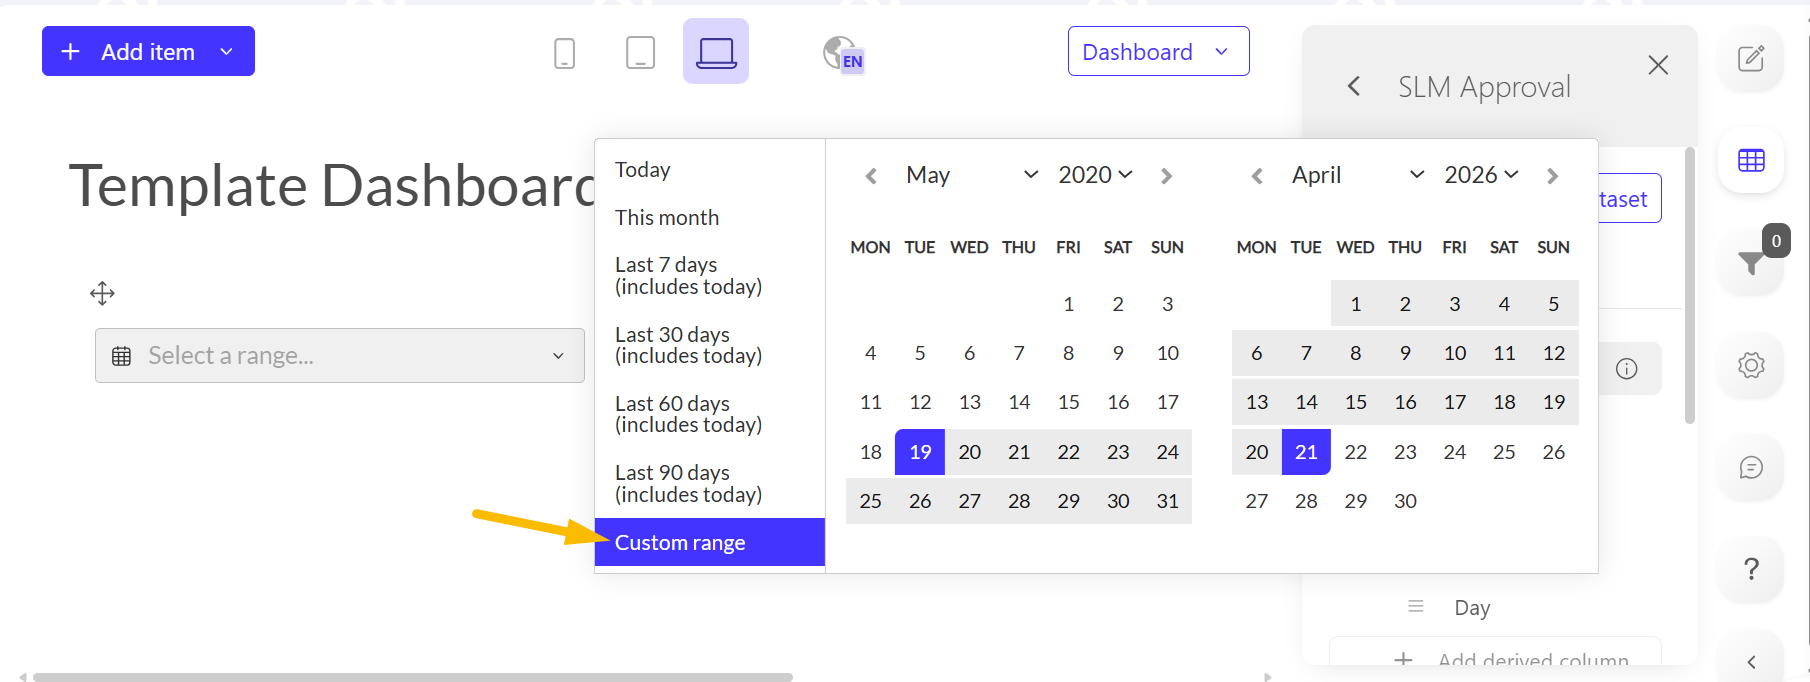Open the comments speech bubble icon
Viewport: 1810px width, 682px height.
pos(1750,467)
